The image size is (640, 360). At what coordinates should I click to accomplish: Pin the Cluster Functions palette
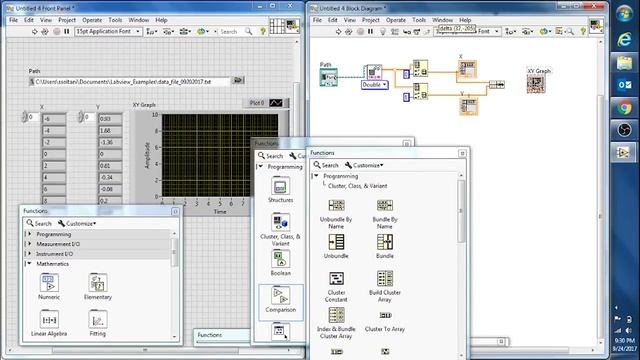click(462, 153)
